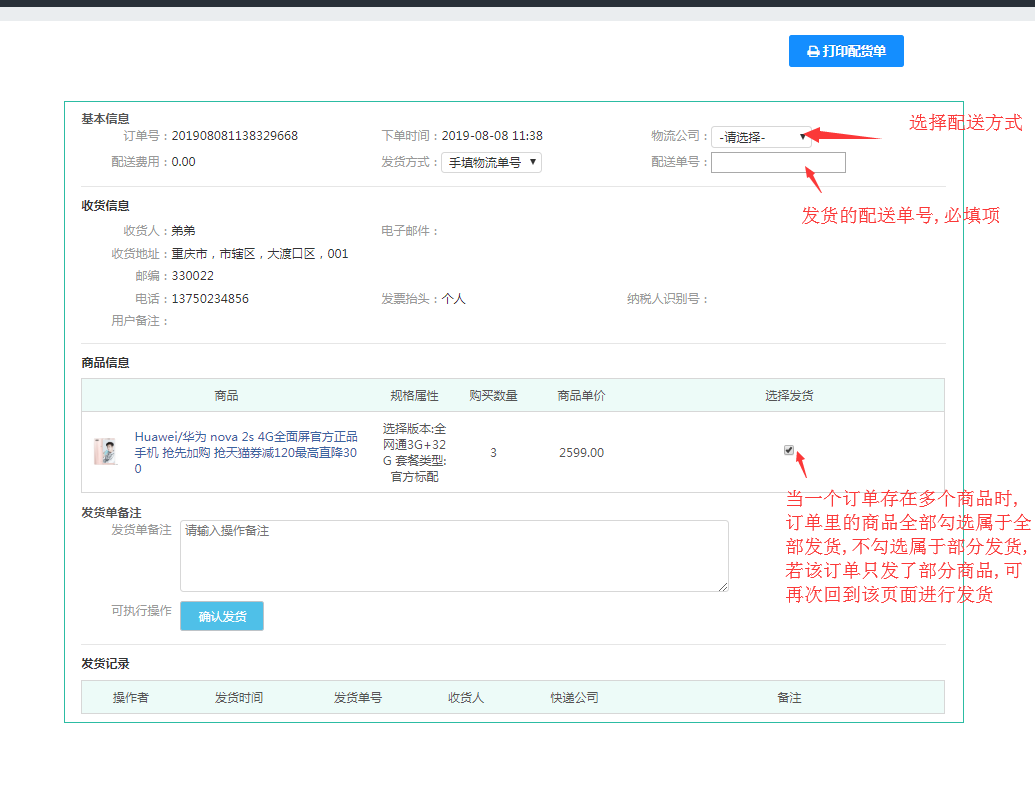Click the order number 201908081138329668
The width and height of the screenshot is (1035, 803).
click(235, 136)
